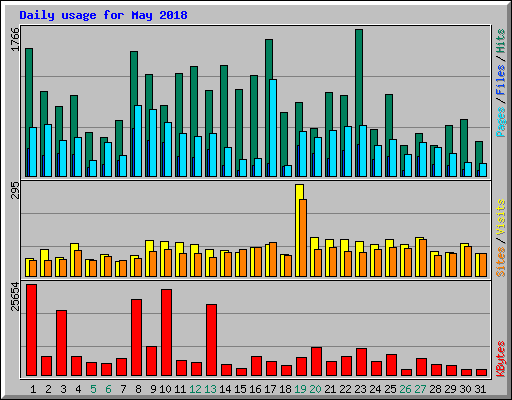Click green weekend day label 6
Viewport: 512px width, 400px height.
click(x=108, y=389)
